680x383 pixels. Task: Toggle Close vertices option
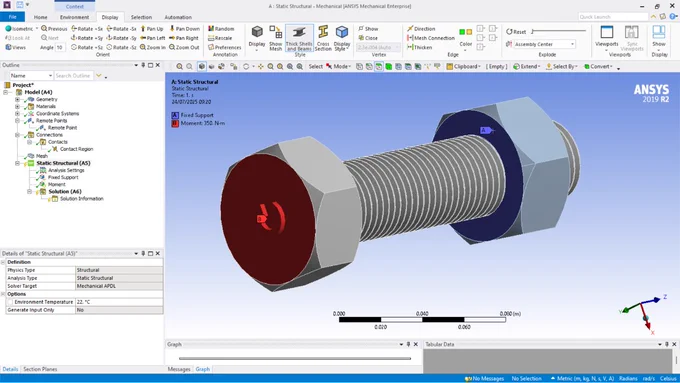click(x=368, y=38)
